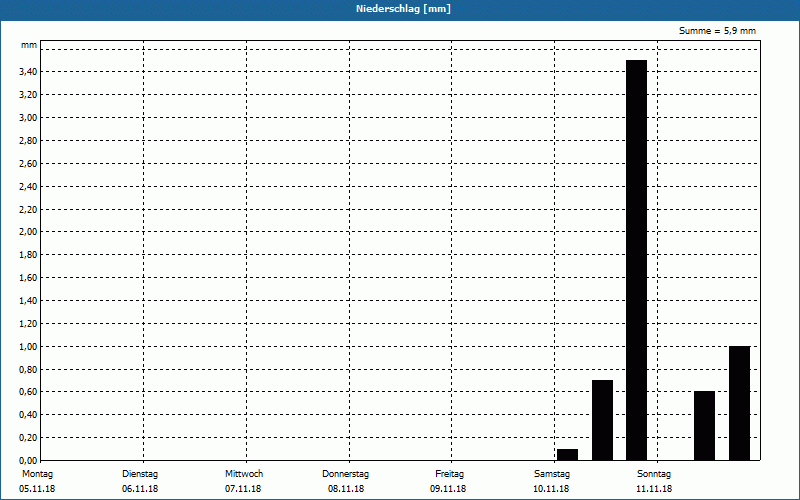This screenshot has width=800, height=500.
Task: Click the Samstag axis label
Action: point(552,474)
